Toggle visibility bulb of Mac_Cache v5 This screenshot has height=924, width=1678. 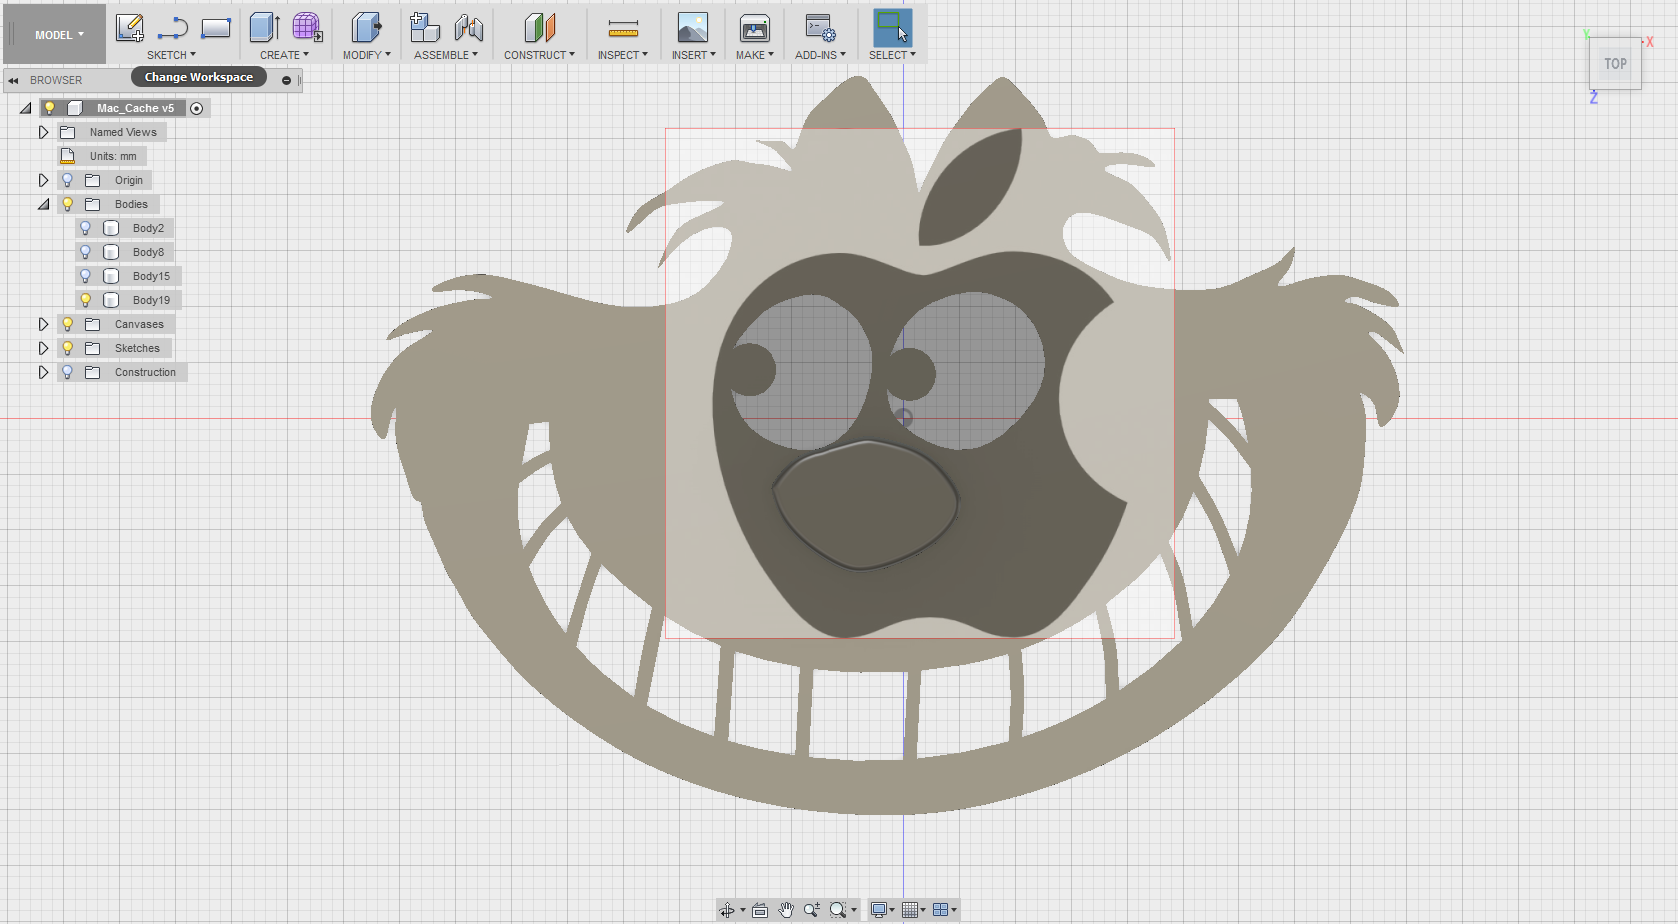49,108
